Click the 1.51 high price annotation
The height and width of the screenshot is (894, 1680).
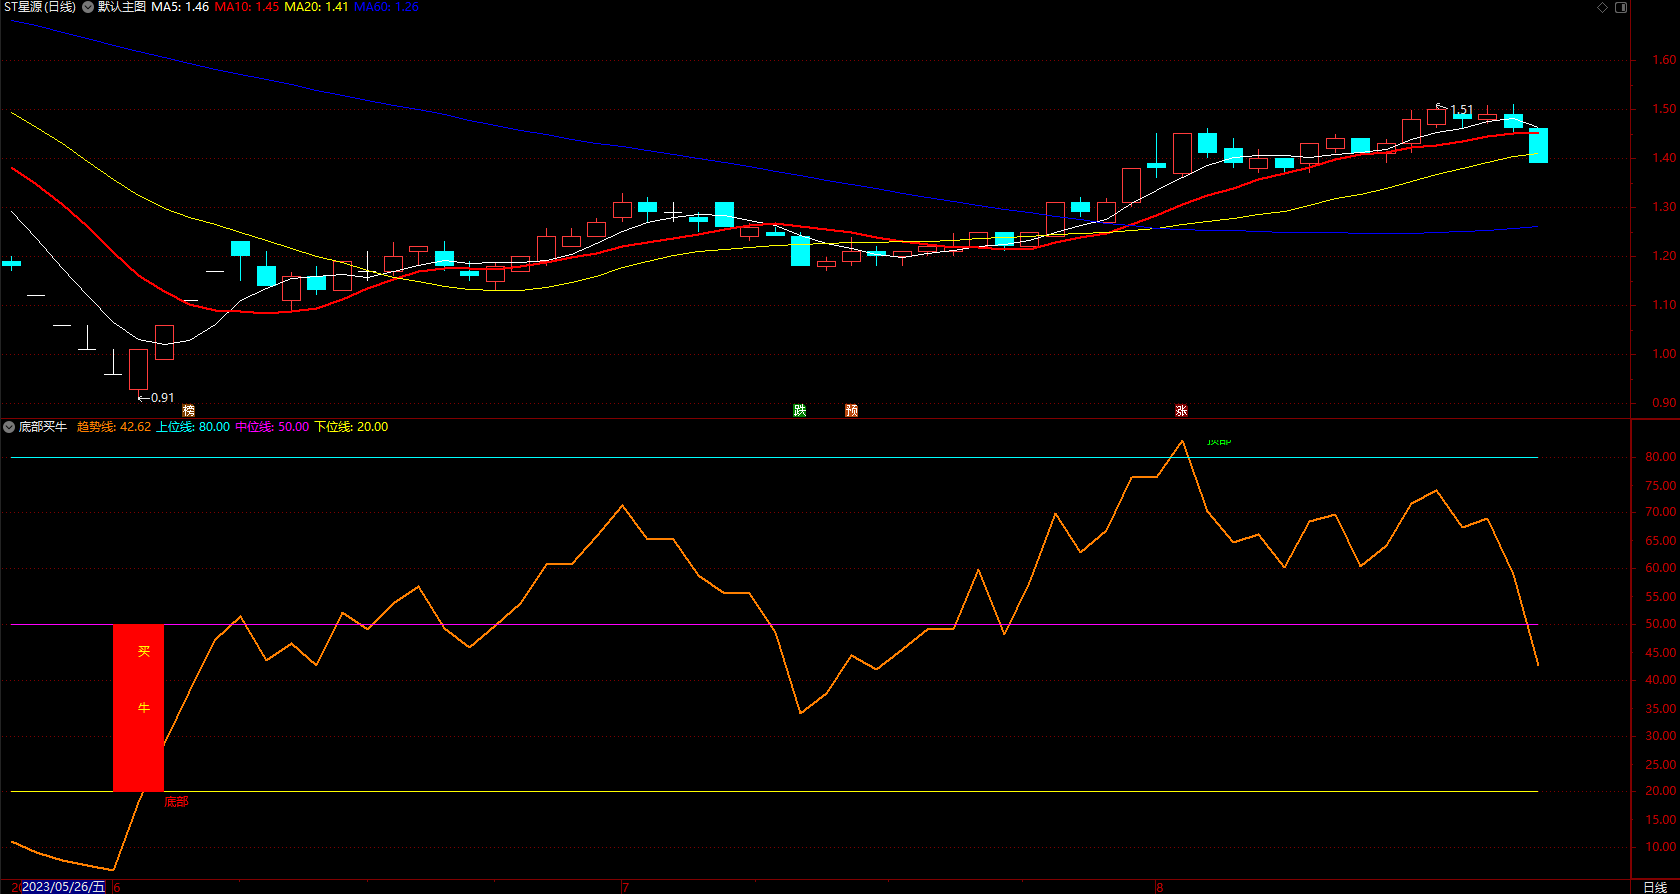click(x=1461, y=110)
